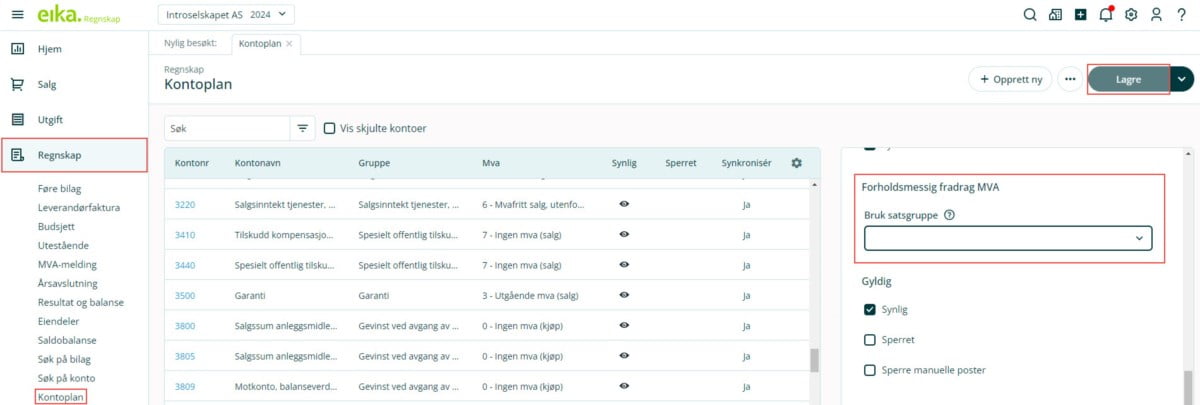Viewport: 1200px width, 405px height.
Task: Open account number 3500 link
Action: (x=185, y=297)
